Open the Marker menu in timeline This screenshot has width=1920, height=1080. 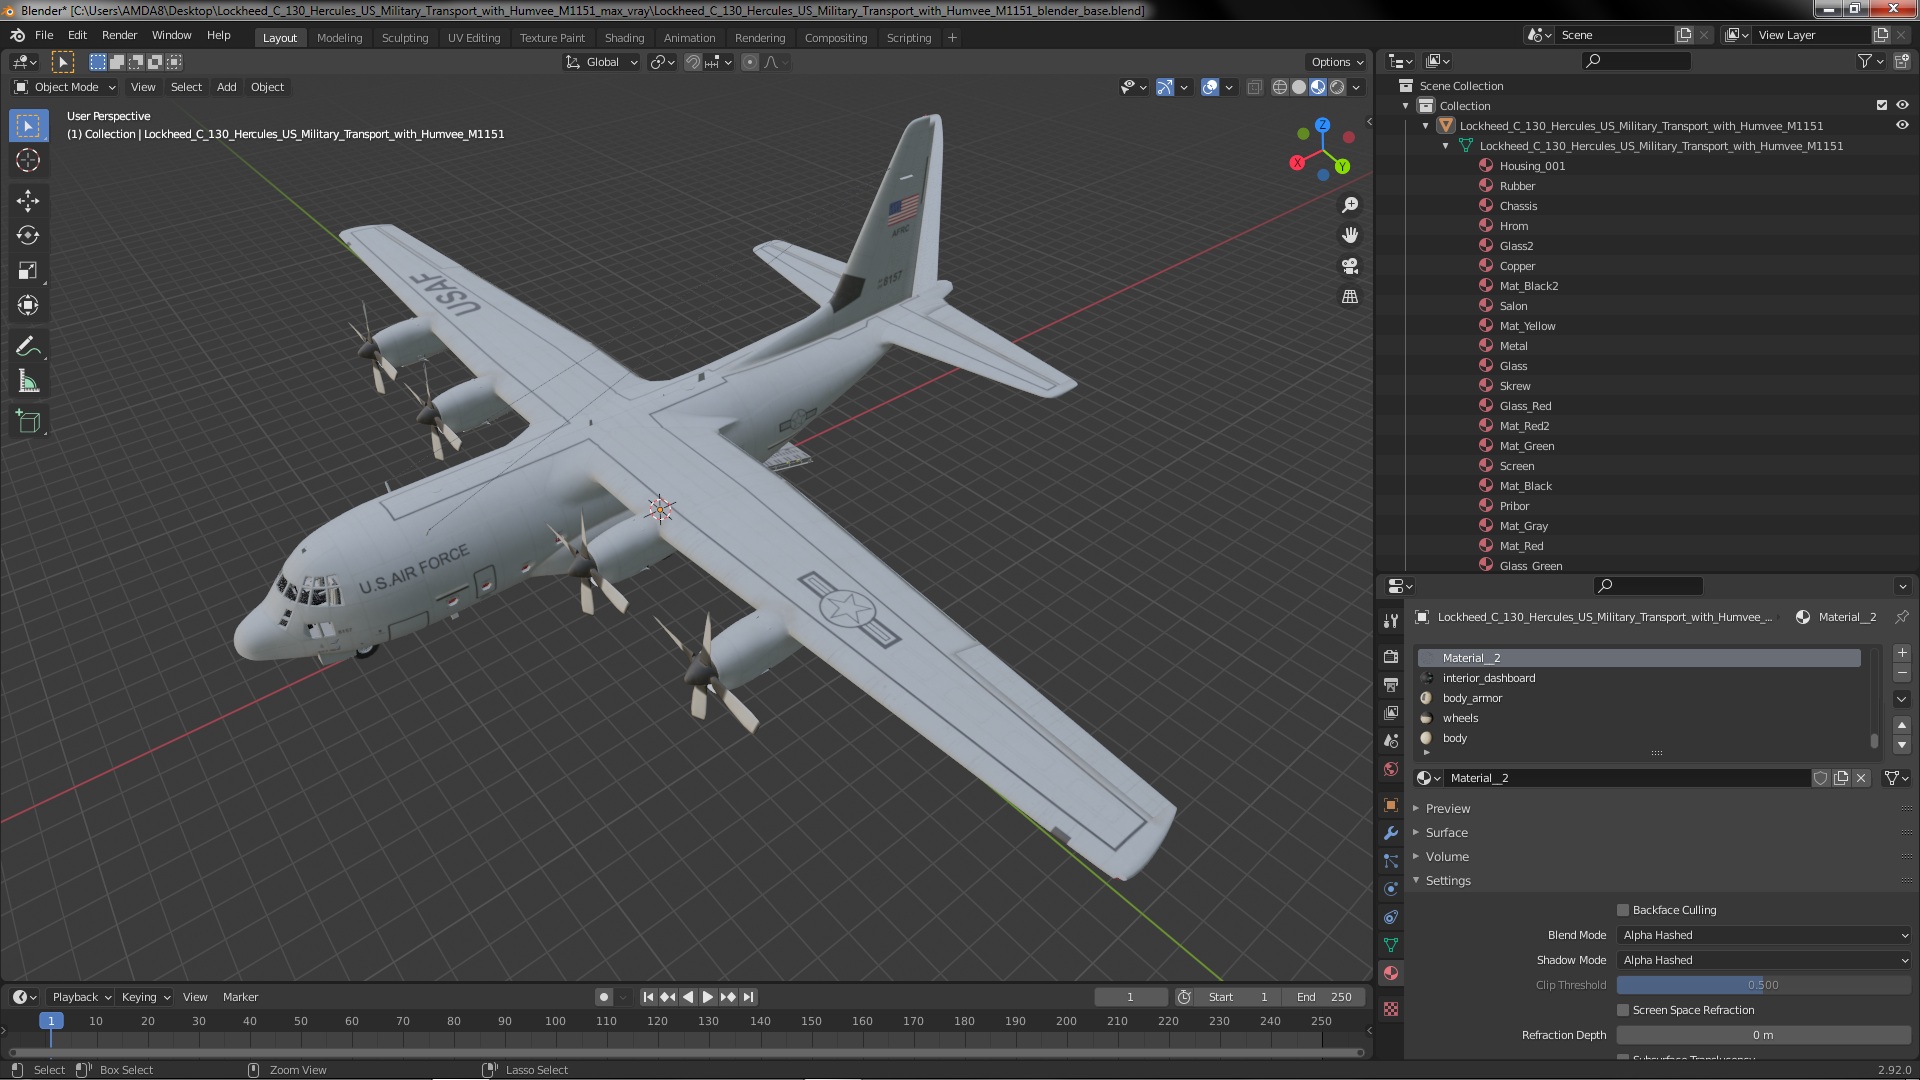[x=240, y=997]
